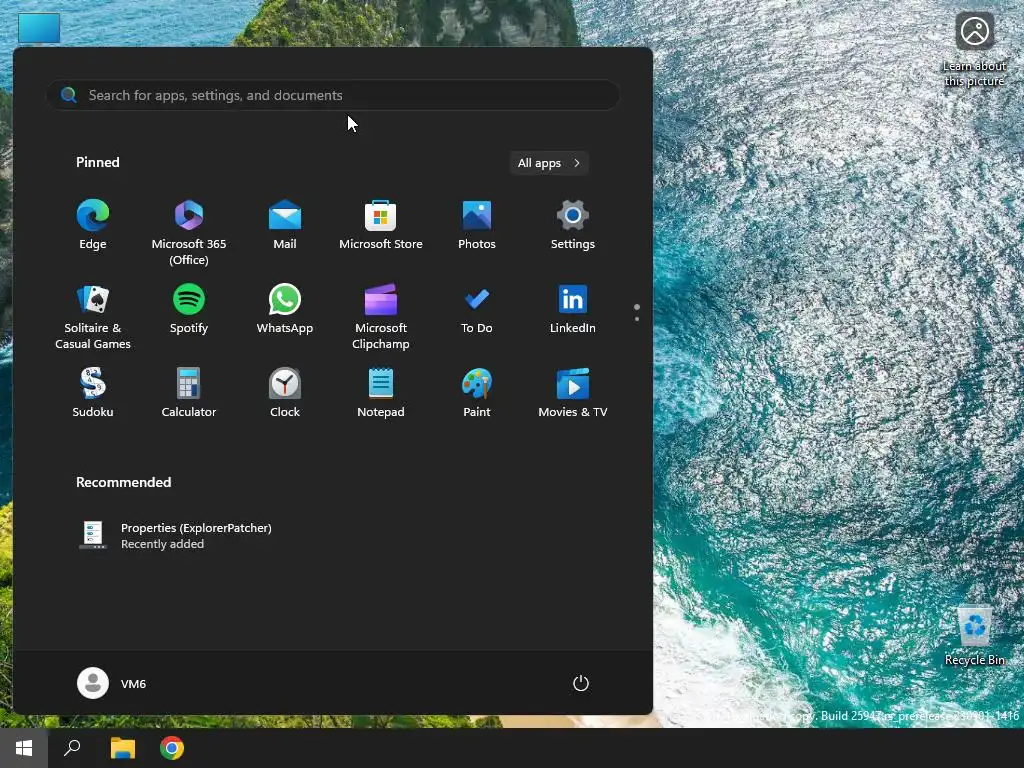This screenshot has height=768, width=1024.
Task: Click the "Recently added" text
Action: [163, 544]
